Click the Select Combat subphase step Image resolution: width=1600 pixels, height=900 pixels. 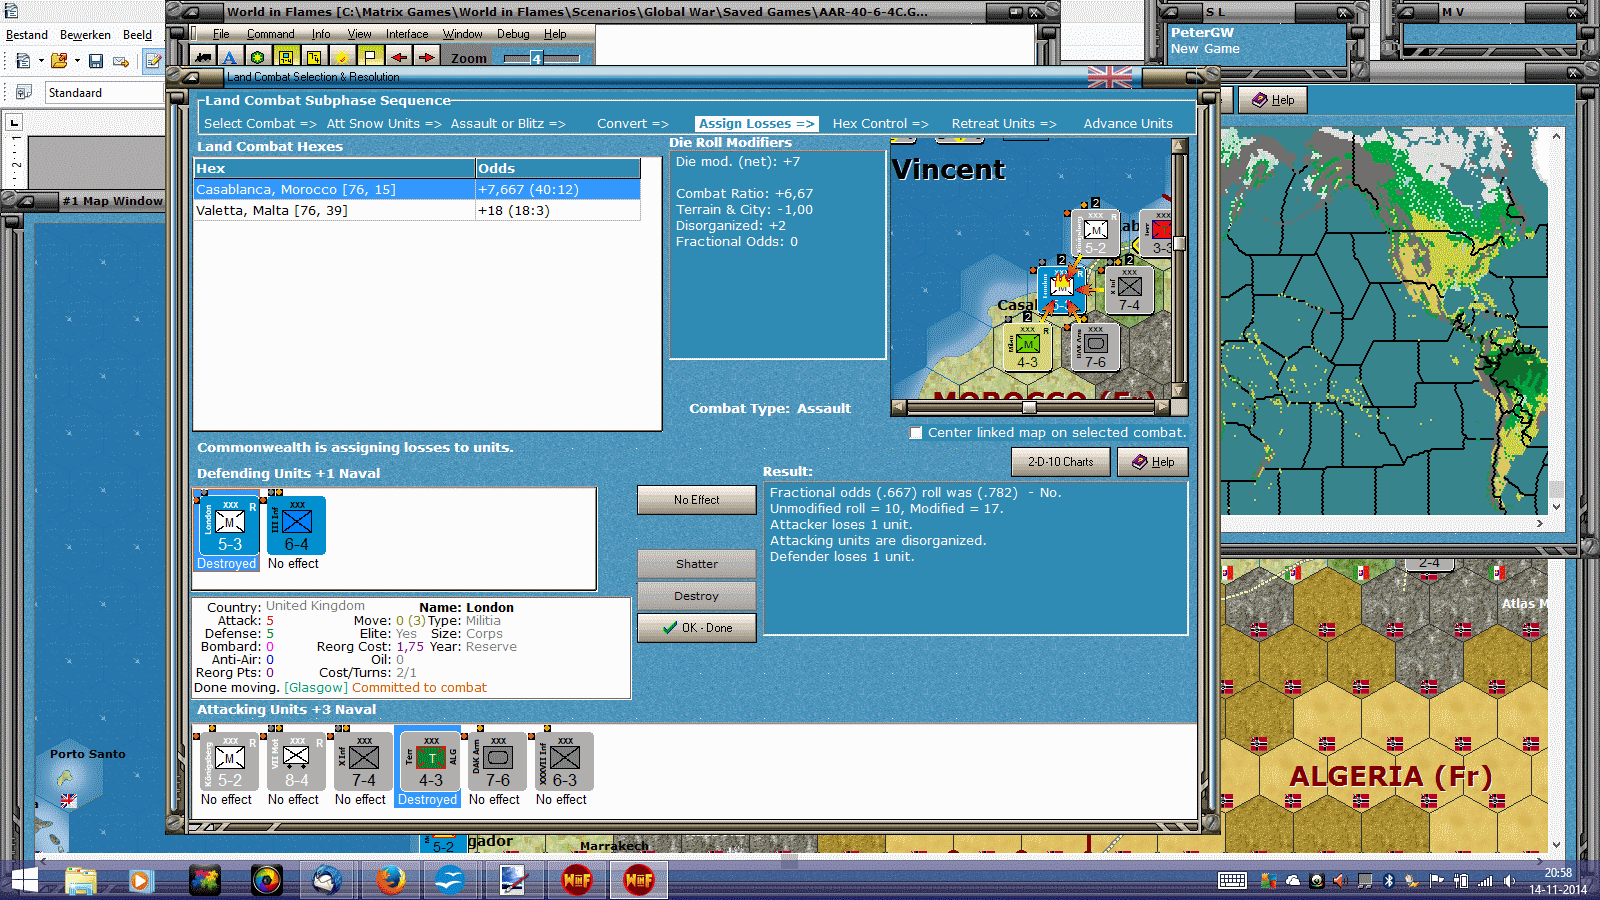coord(260,124)
